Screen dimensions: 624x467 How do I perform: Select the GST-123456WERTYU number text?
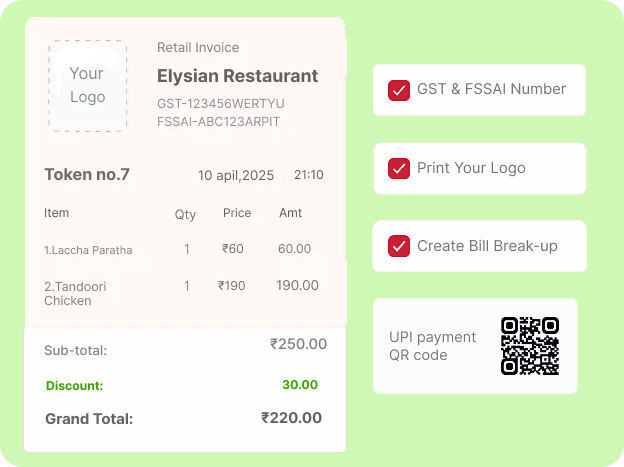coord(220,104)
